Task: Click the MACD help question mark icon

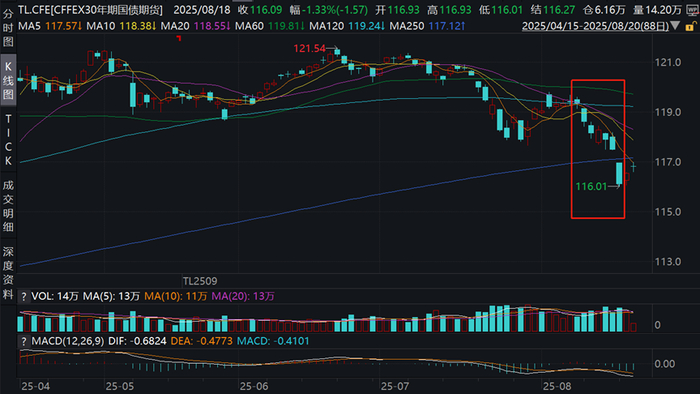Action: click(24, 341)
